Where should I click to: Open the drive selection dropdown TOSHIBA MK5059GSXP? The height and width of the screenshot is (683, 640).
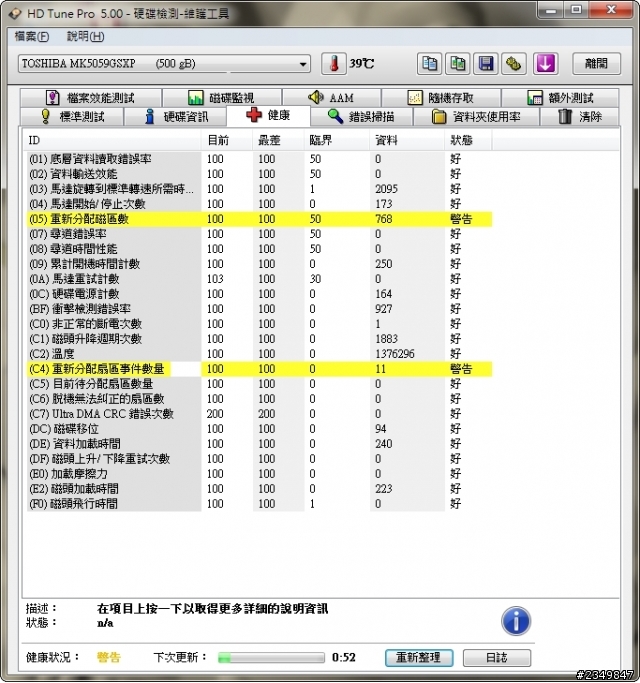click(x=164, y=64)
